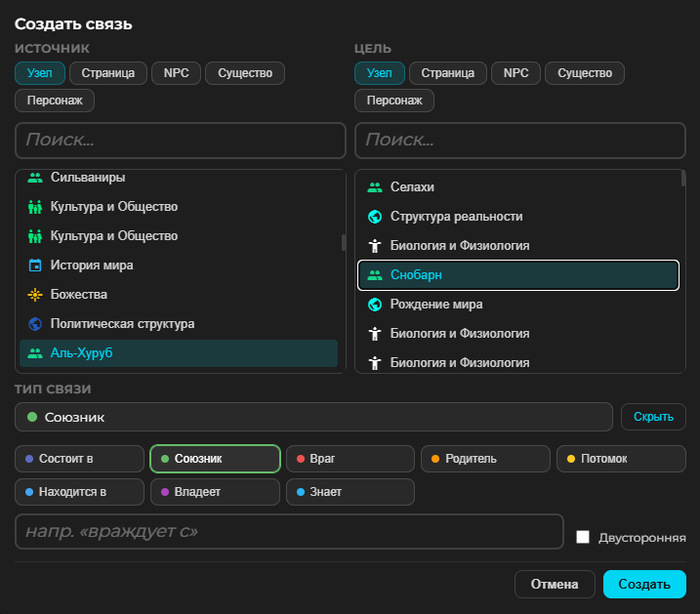Pick the Состоит в relation type
The image size is (700, 614).
click(79, 459)
